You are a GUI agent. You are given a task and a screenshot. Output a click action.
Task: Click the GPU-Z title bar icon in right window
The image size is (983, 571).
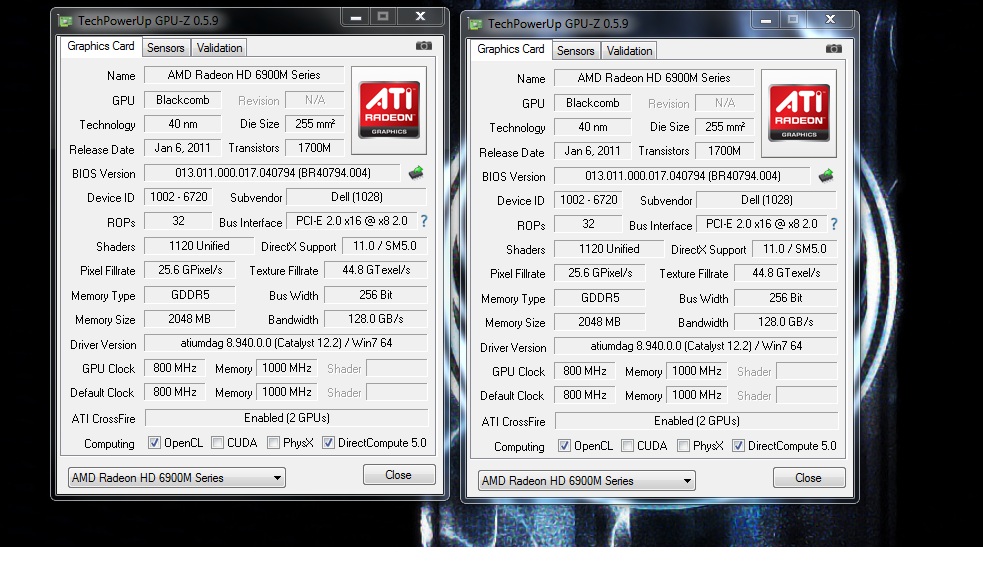(475, 24)
